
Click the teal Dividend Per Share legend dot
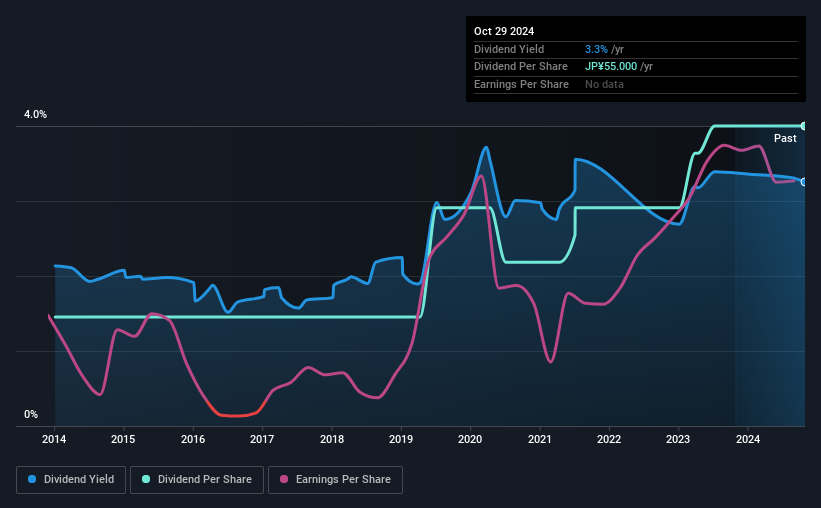[x=146, y=479]
